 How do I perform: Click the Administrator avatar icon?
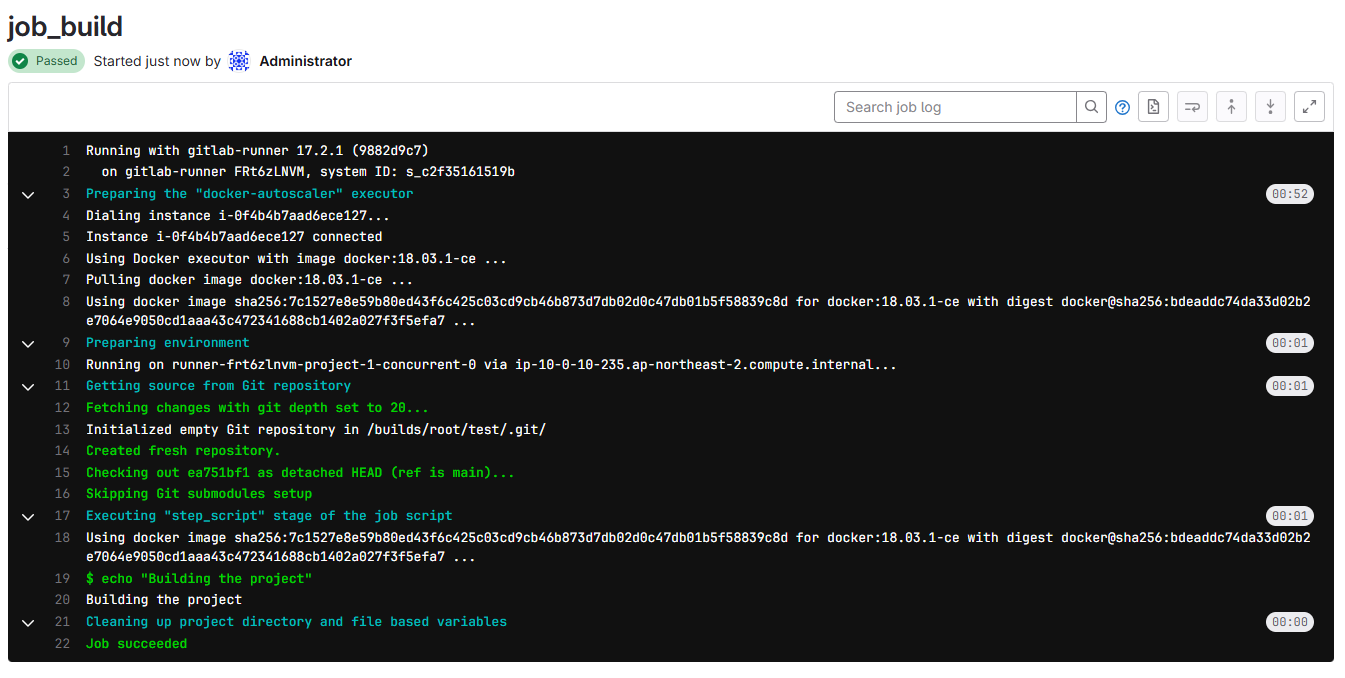pos(239,61)
